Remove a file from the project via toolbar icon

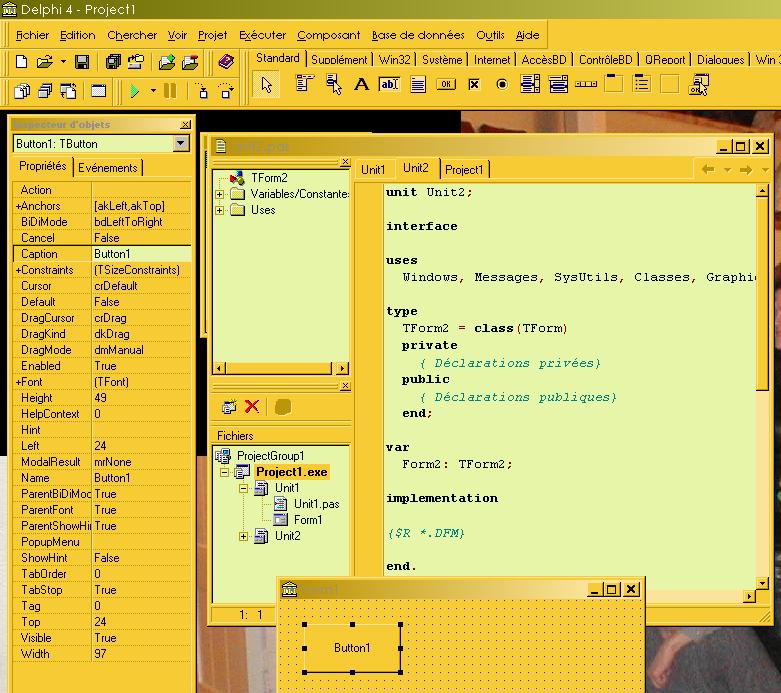tap(190, 62)
